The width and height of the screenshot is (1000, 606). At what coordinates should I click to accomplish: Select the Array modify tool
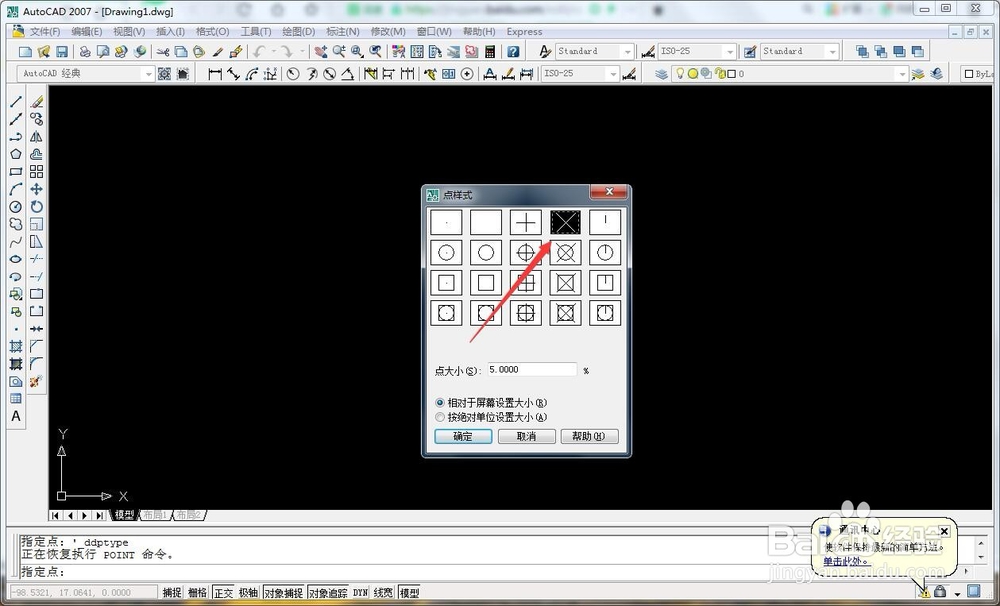36,172
